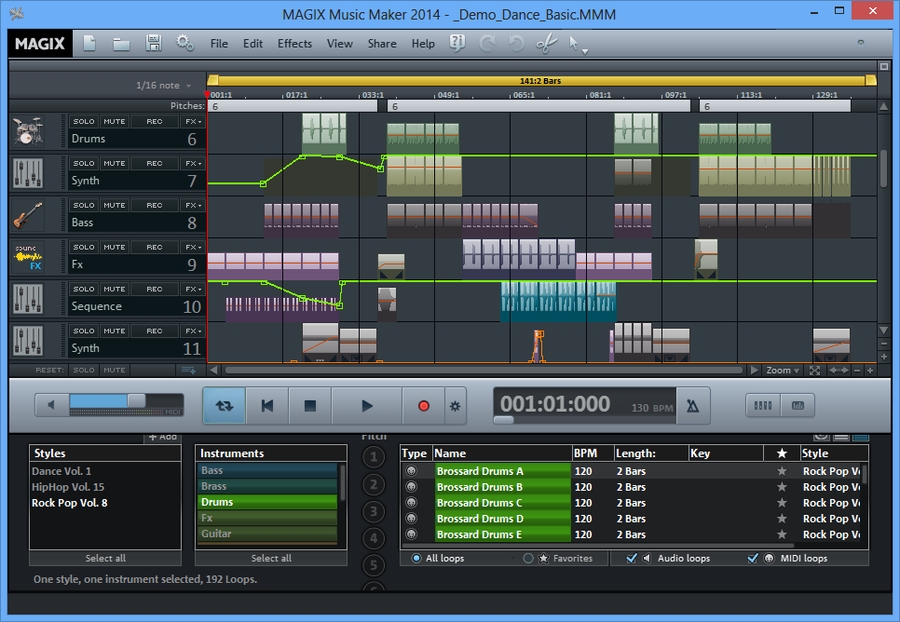
Task: Enable Solo on the Drums track
Action: [x=84, y=120]
